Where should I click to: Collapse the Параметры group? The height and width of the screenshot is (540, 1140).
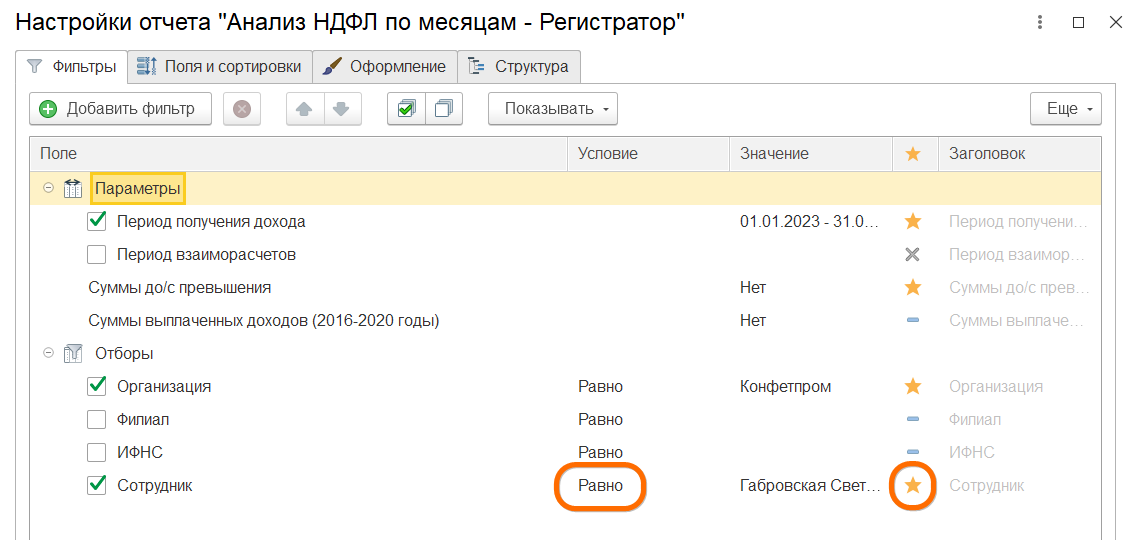[x=48, y=188]
